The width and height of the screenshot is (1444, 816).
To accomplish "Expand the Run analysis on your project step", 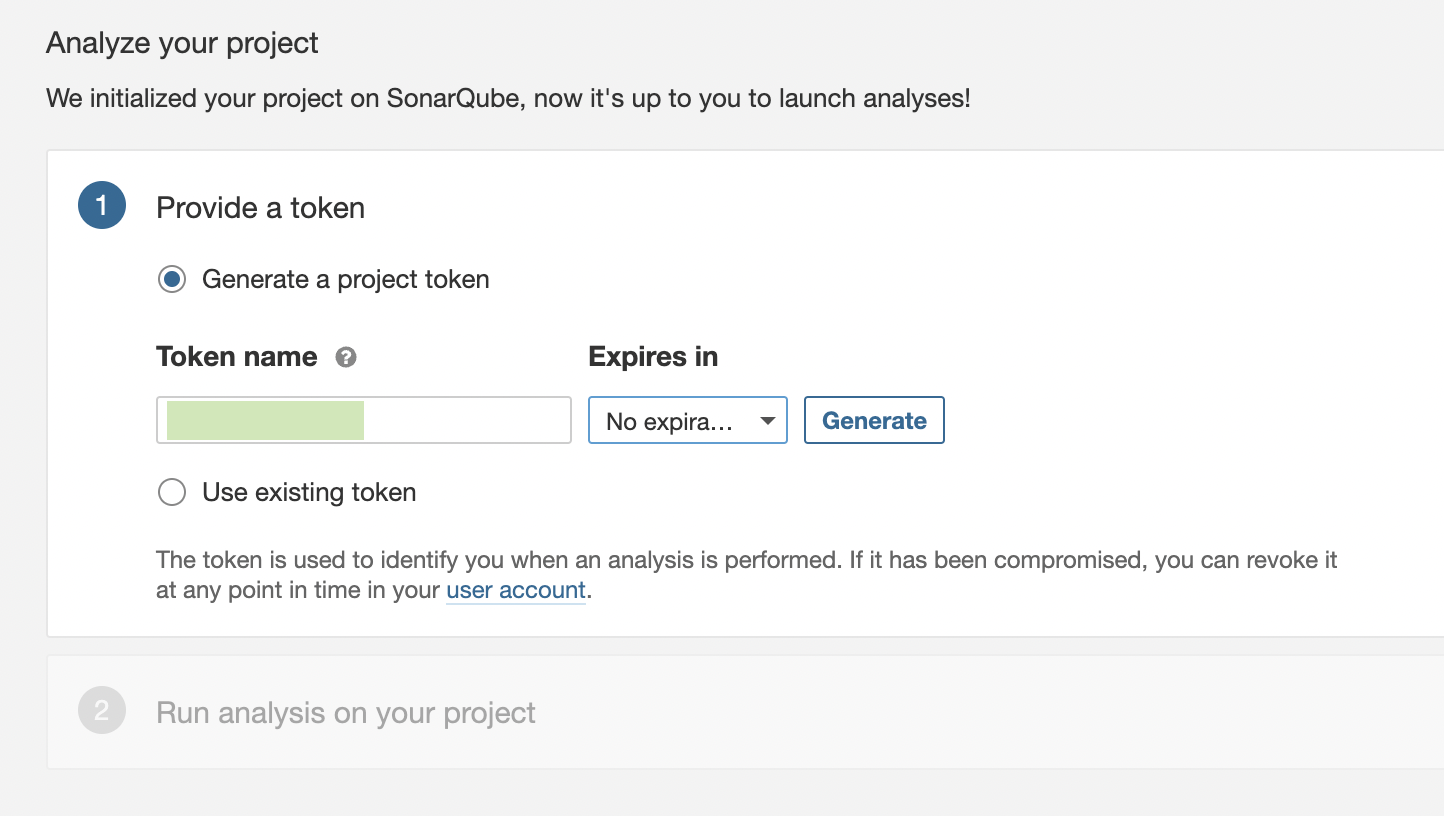I will pos(346,713).
